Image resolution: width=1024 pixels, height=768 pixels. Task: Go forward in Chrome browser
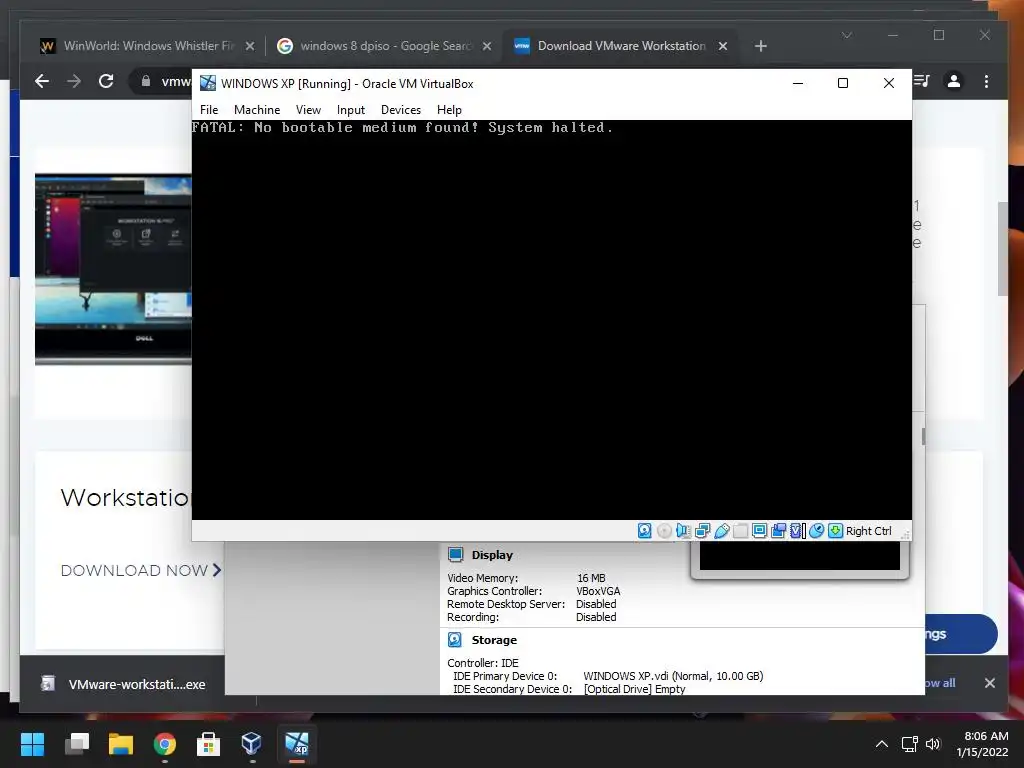click(74, 81)
